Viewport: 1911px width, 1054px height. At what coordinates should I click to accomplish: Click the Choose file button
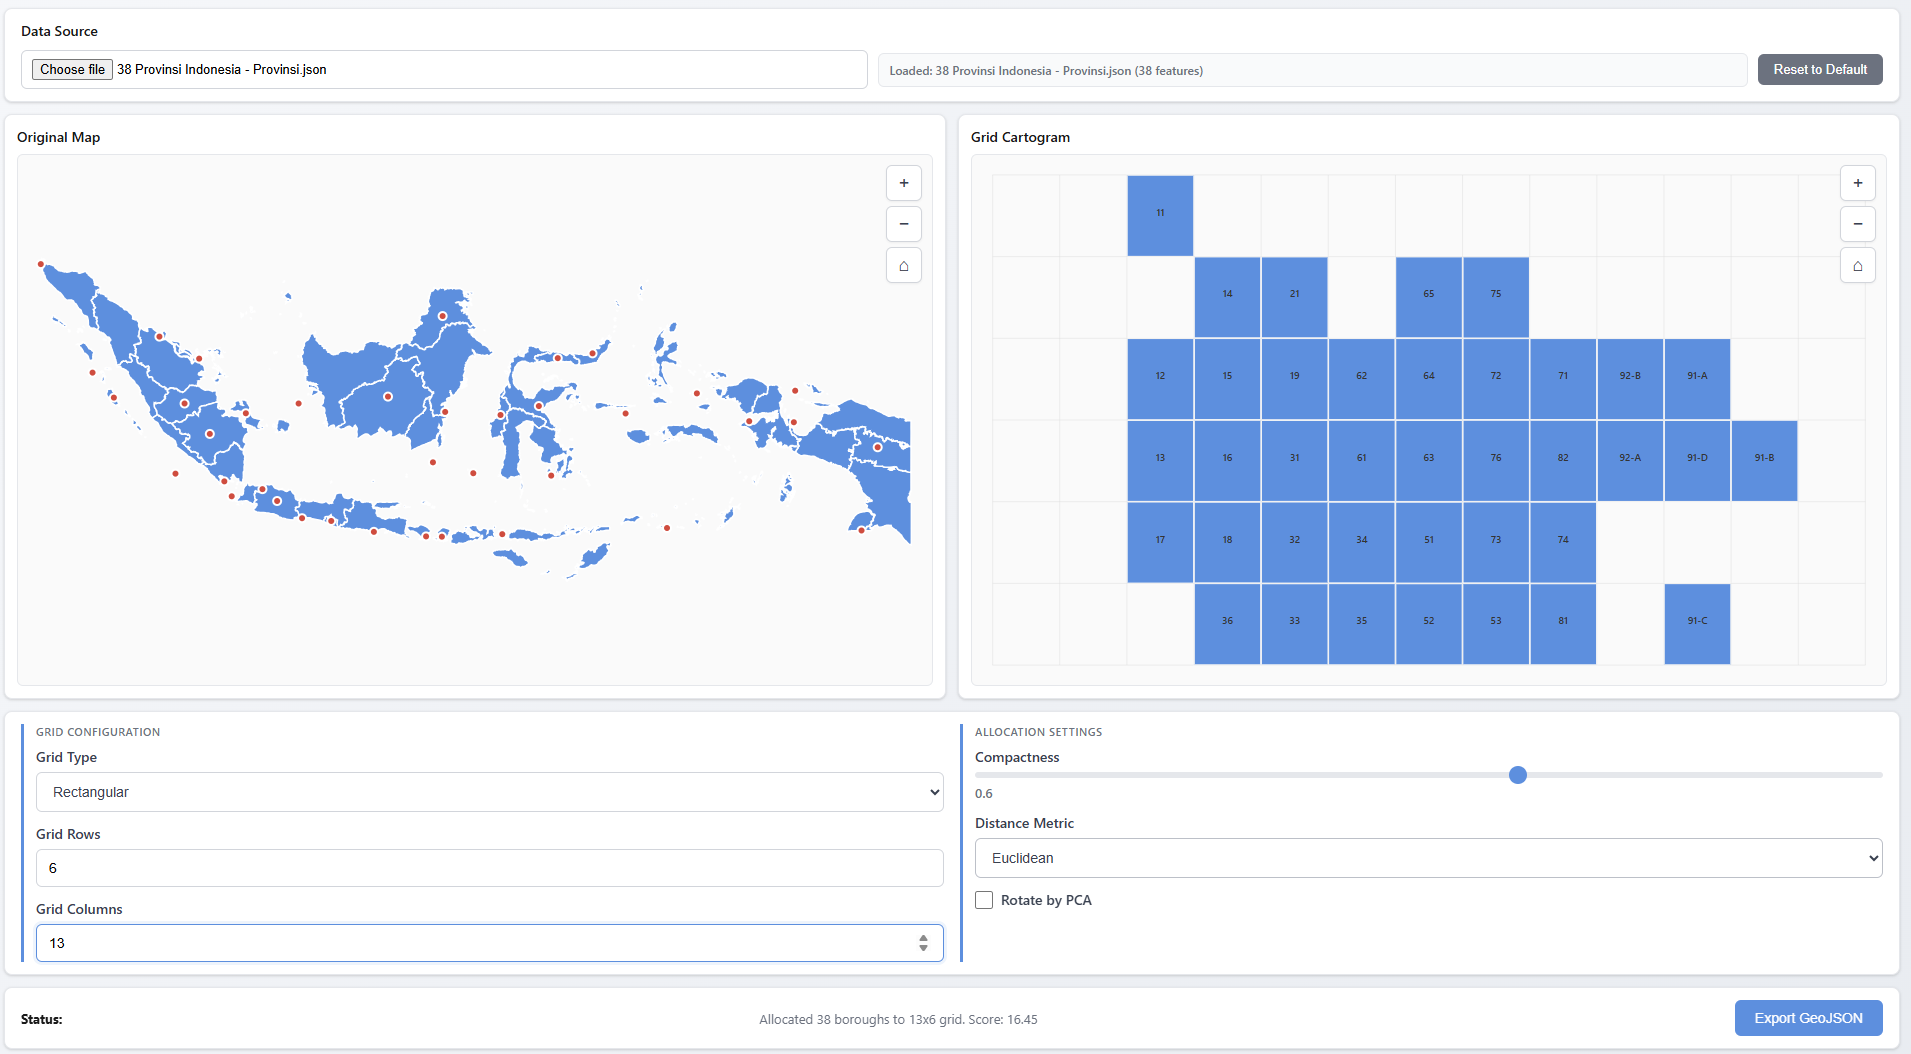(x=72, y=69)
